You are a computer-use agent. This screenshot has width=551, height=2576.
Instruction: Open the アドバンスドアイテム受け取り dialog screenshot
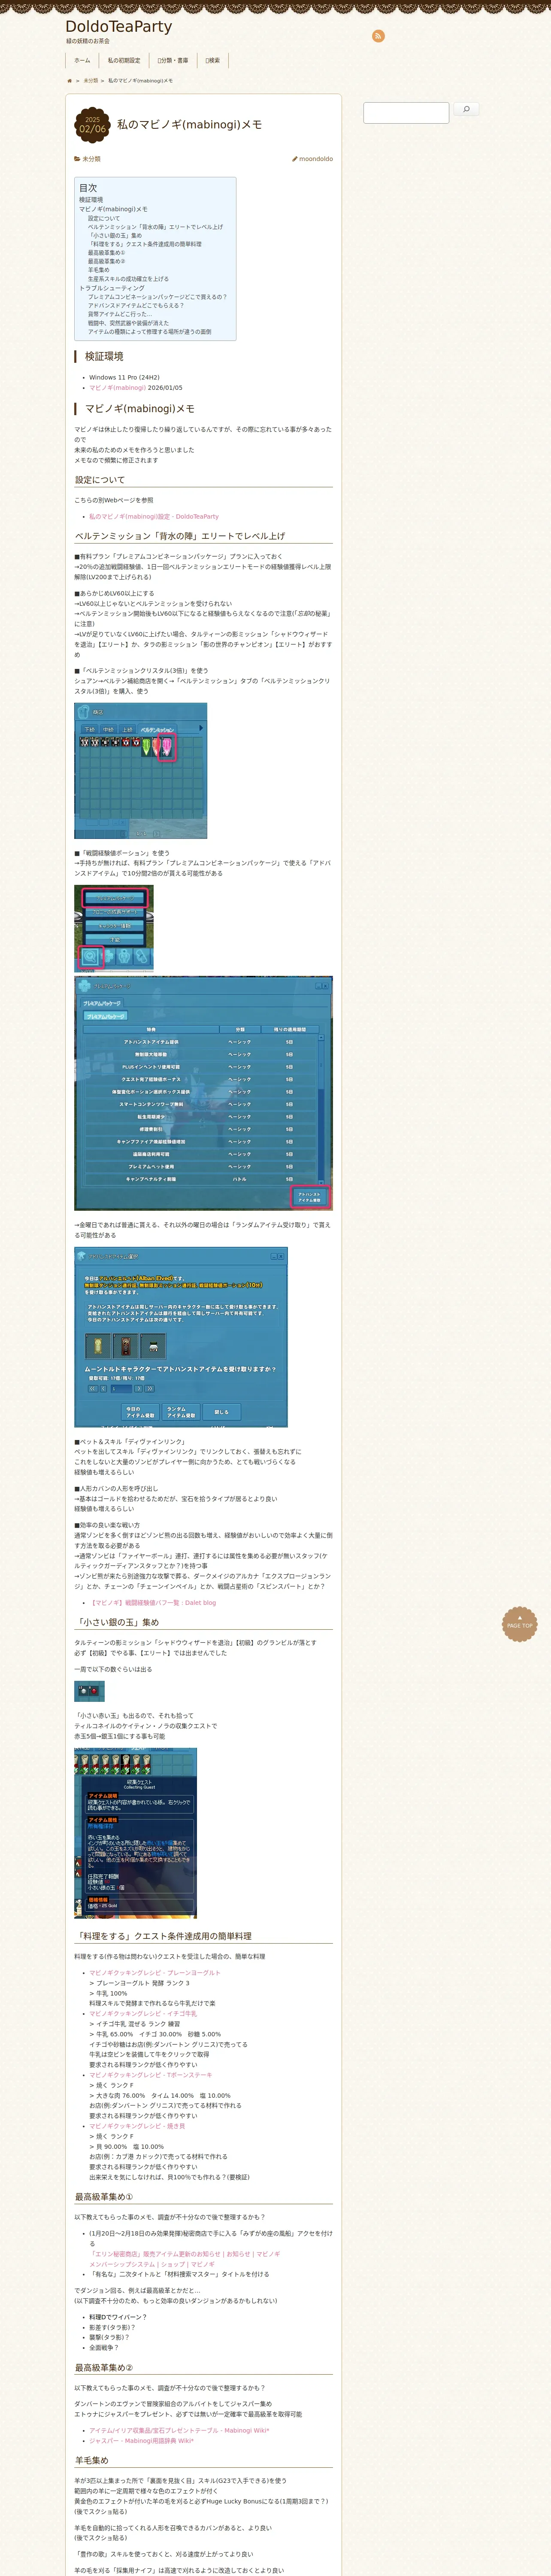point(181,1337)
